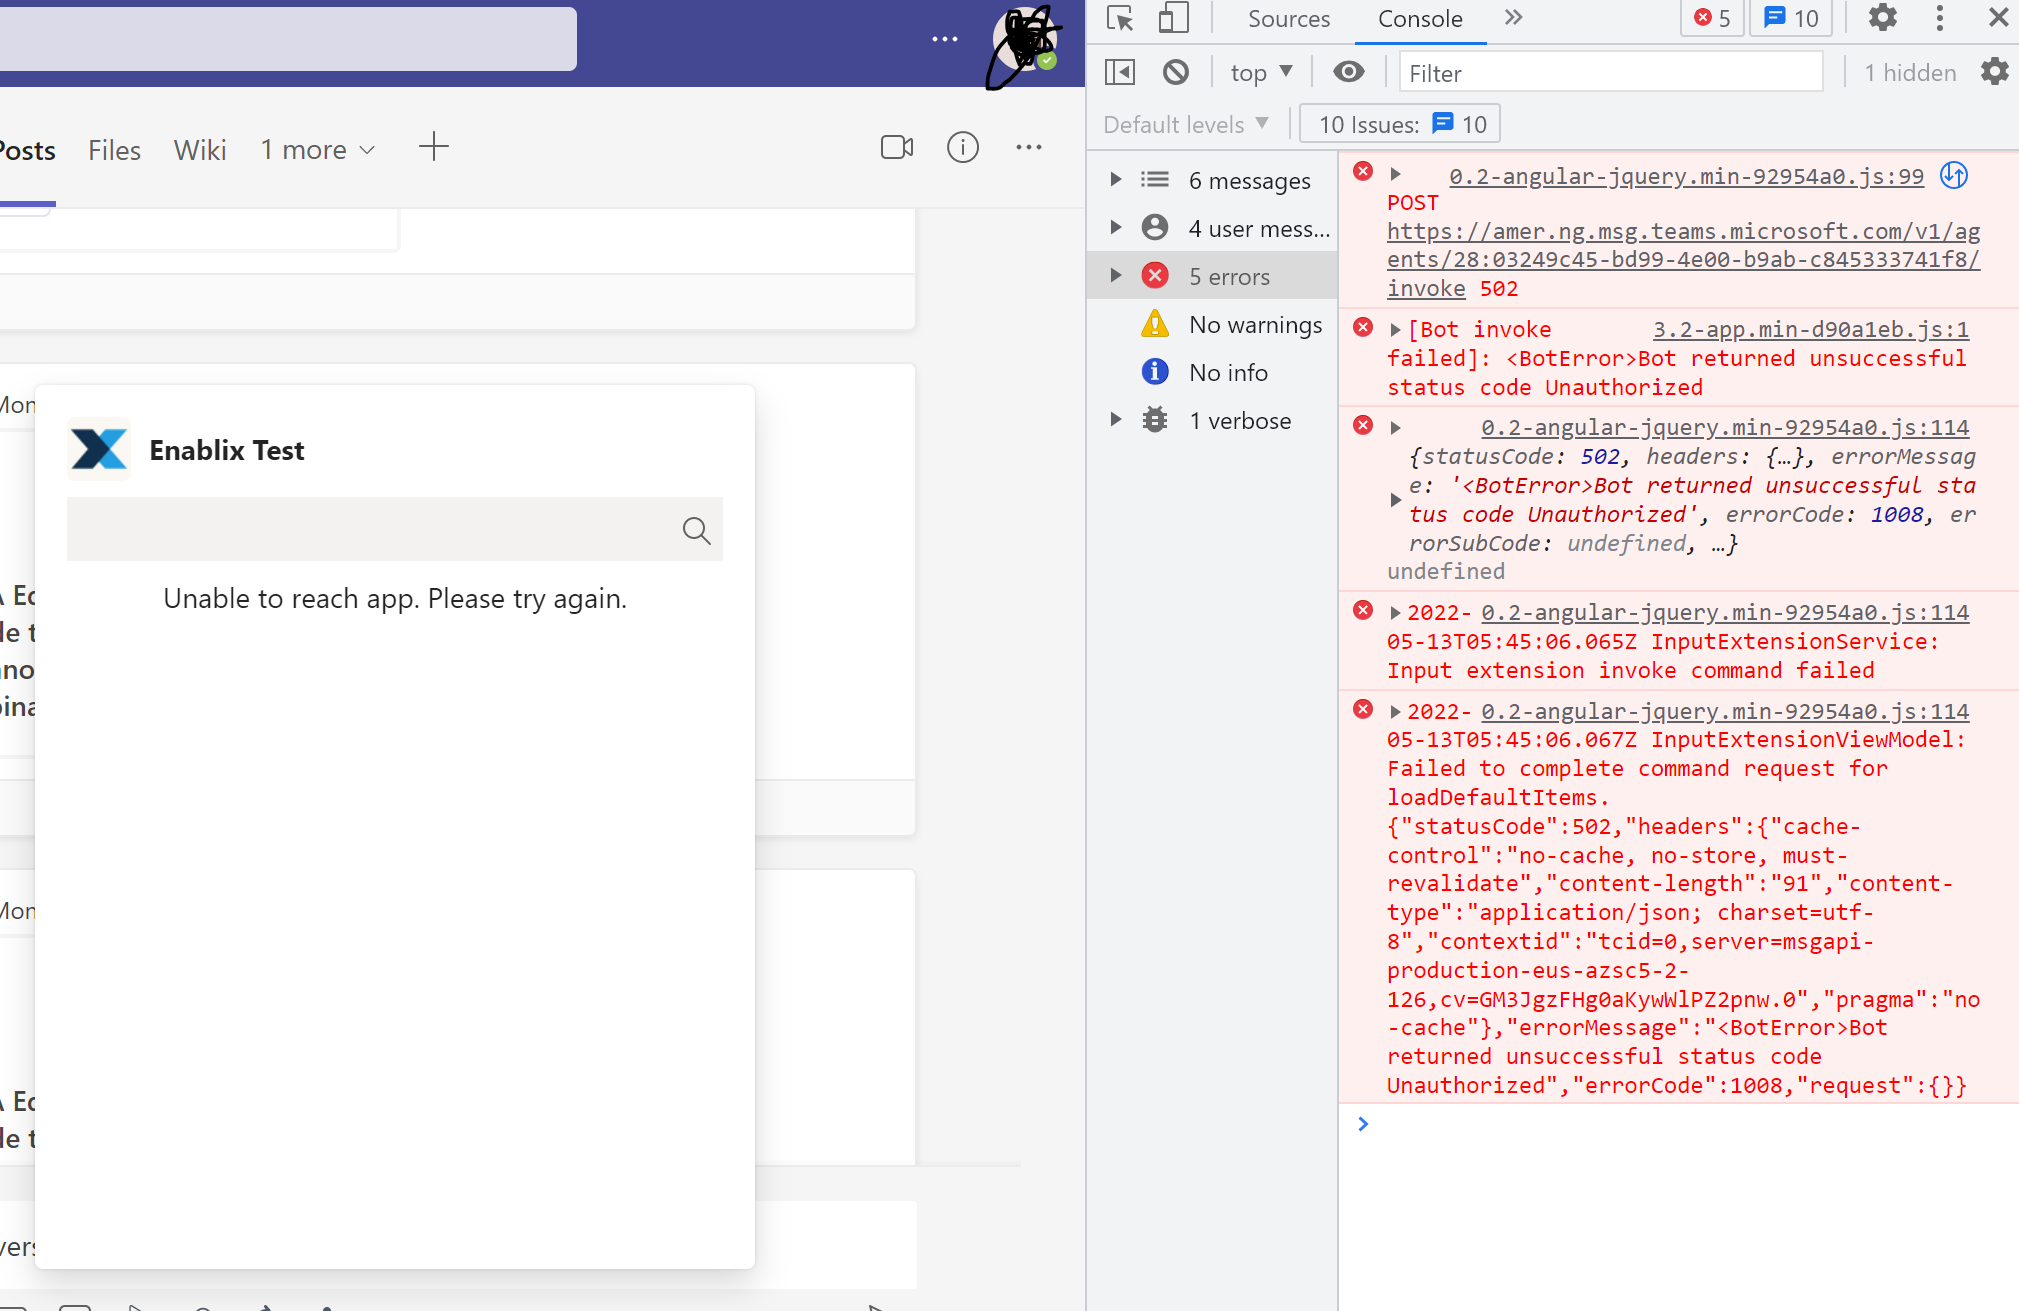The width and height of the screenshot is (2019, 1311).
Task: Expand the BotError unauthorized error details
Action: tap(1396, 328)
